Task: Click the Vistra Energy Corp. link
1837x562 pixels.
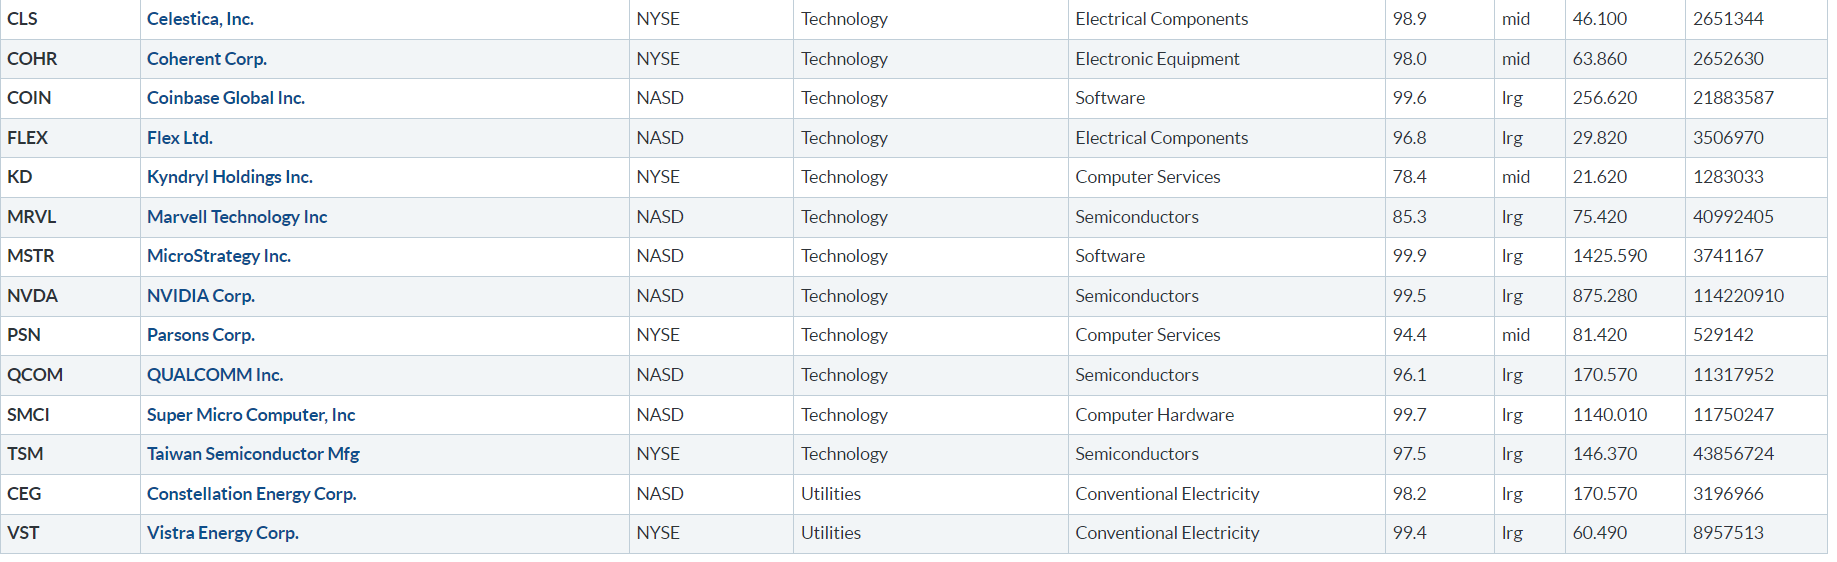Action: [x=222, y=533]
